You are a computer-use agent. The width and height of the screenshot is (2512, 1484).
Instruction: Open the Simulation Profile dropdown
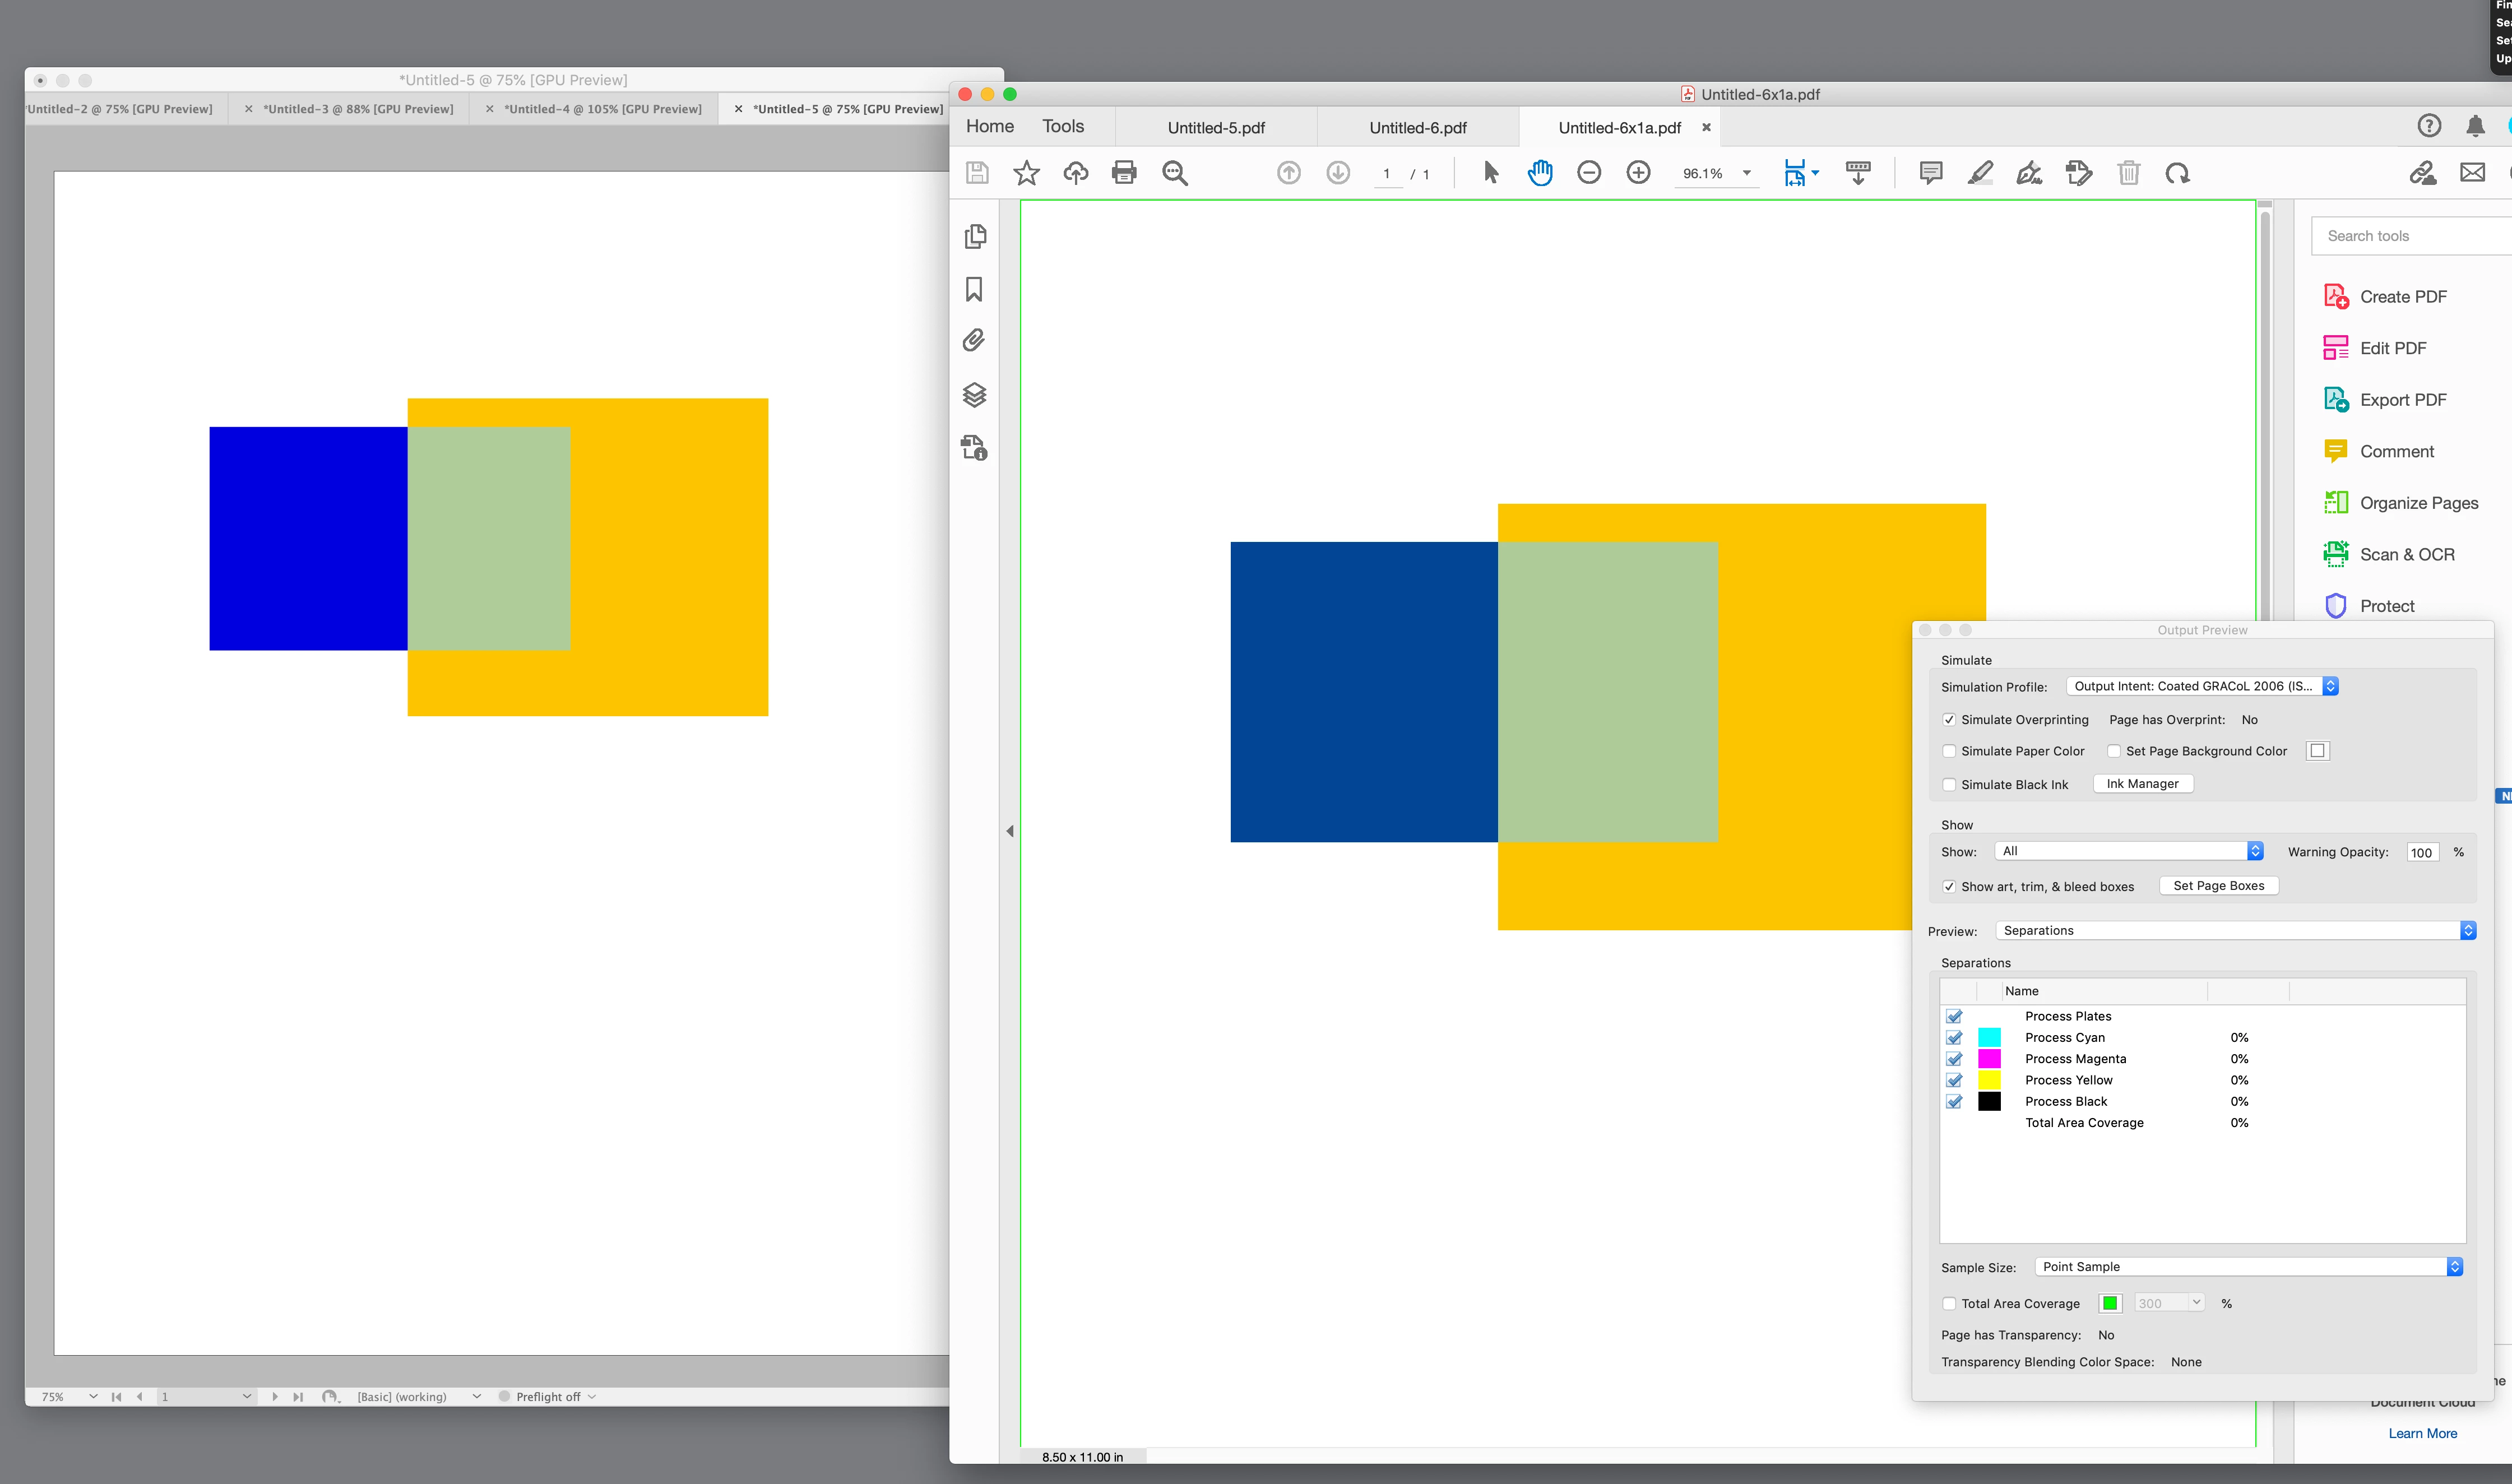click(x=2202, y=686)
